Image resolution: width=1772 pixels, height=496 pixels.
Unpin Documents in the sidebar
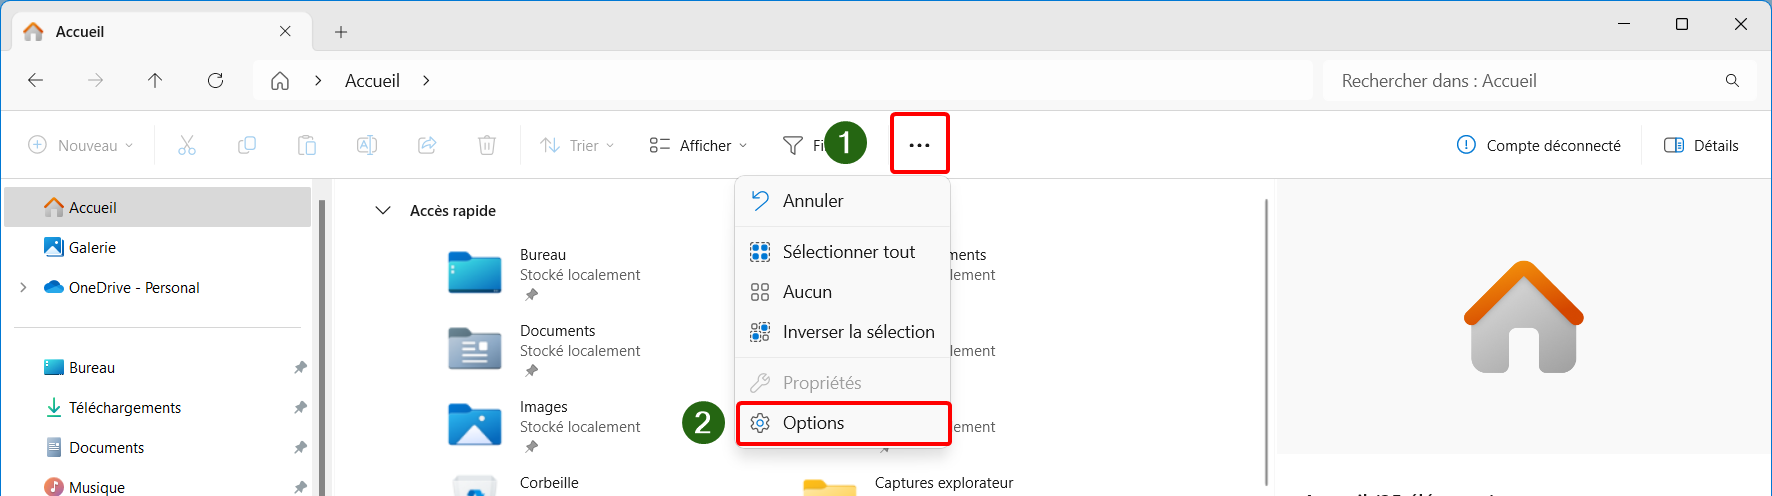tap(300, 448)
